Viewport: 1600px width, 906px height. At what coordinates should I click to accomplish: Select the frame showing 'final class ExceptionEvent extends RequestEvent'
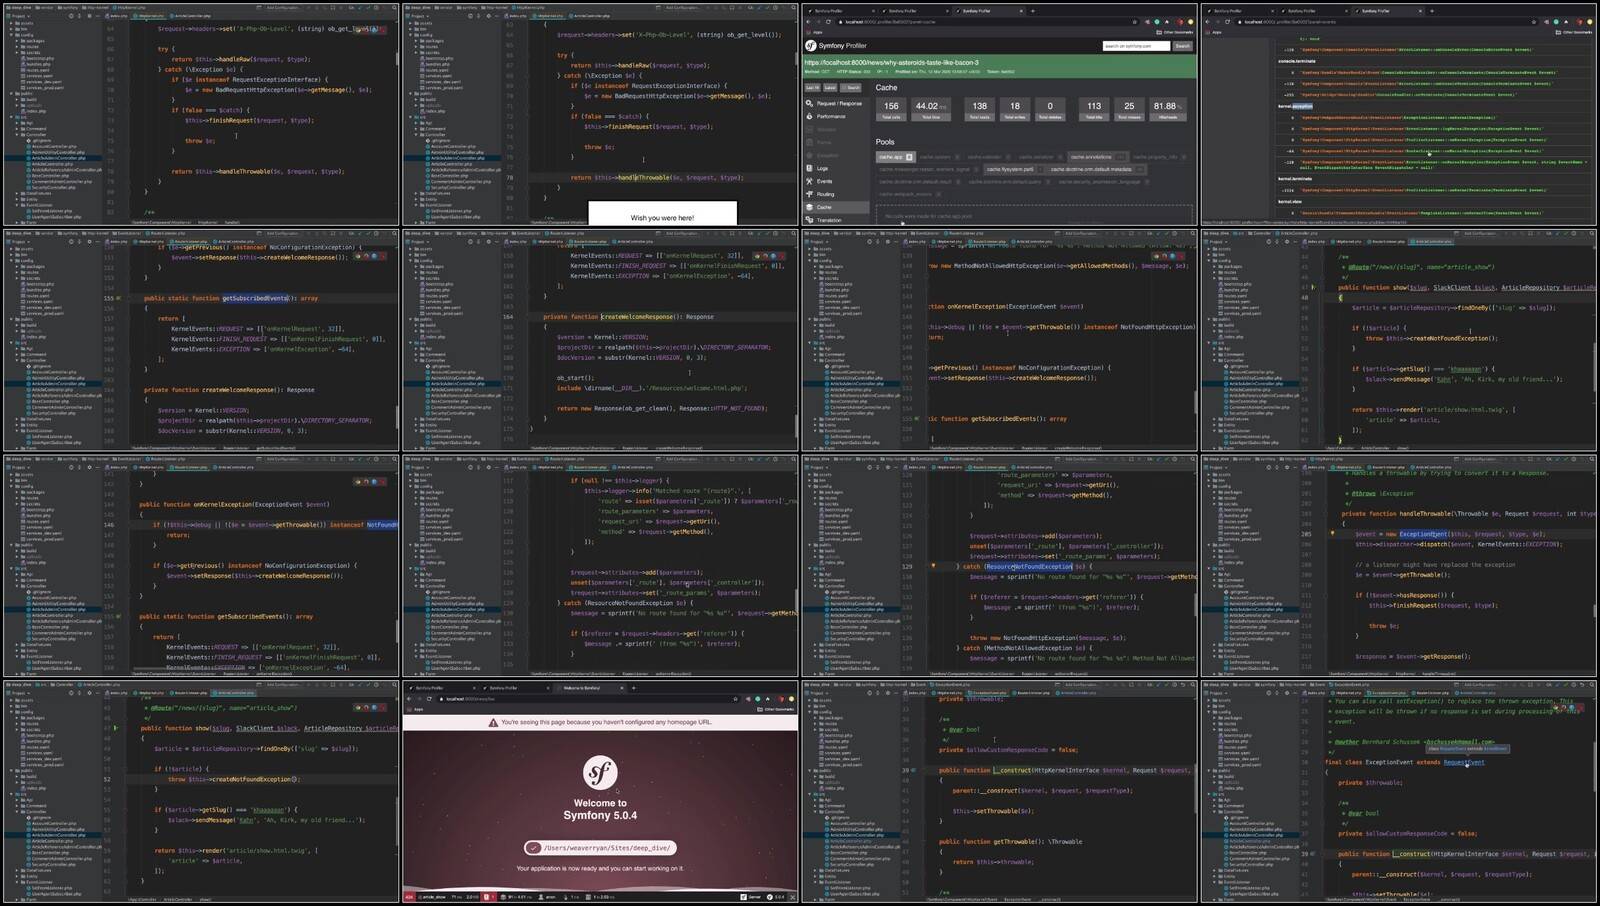click(1399, 791)
